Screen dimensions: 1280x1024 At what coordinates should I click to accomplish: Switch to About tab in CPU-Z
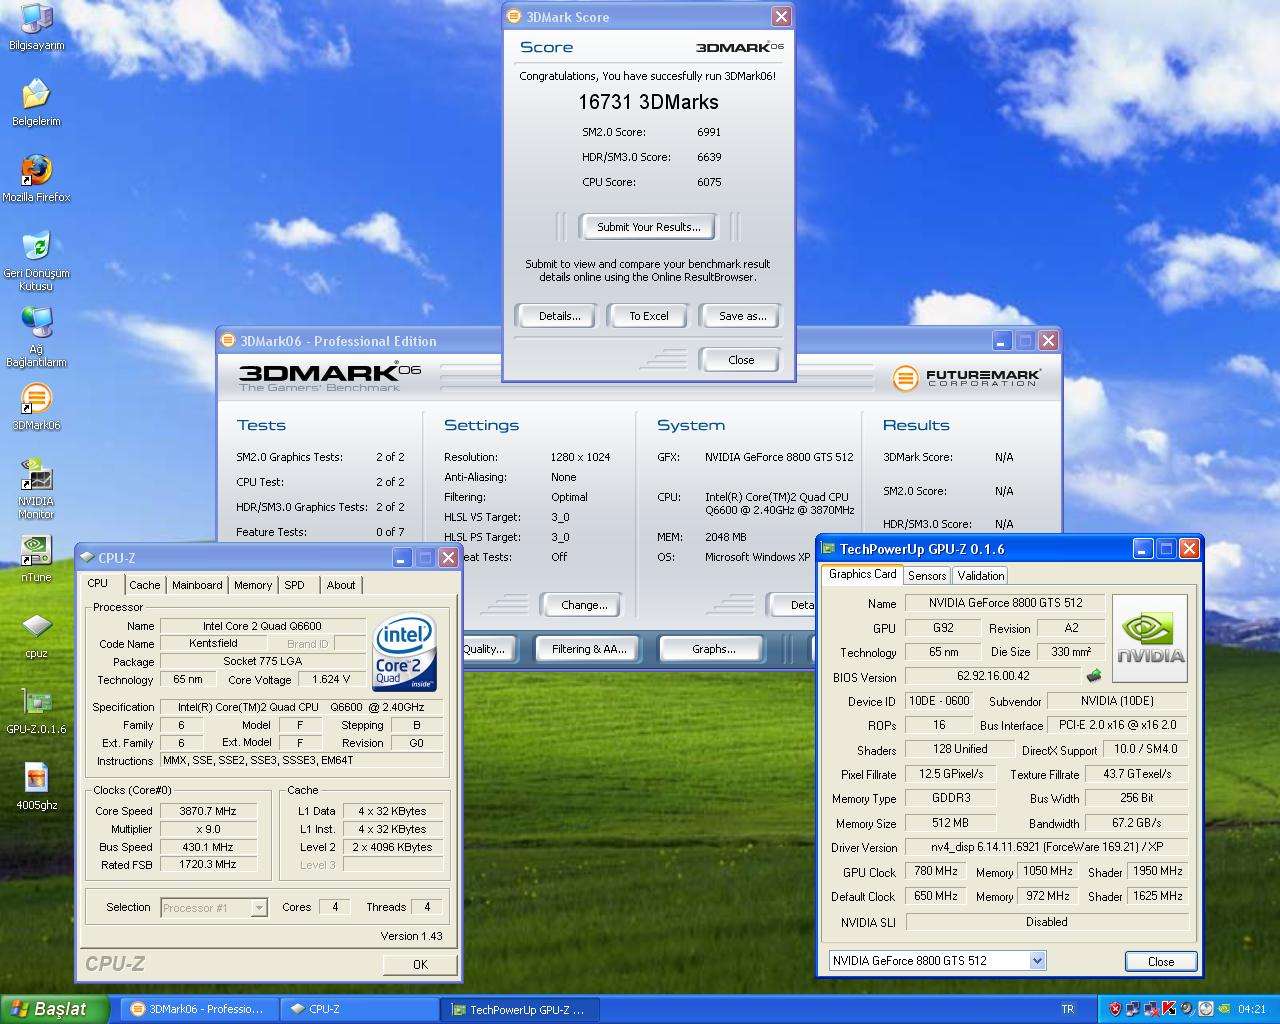point(341,585)
